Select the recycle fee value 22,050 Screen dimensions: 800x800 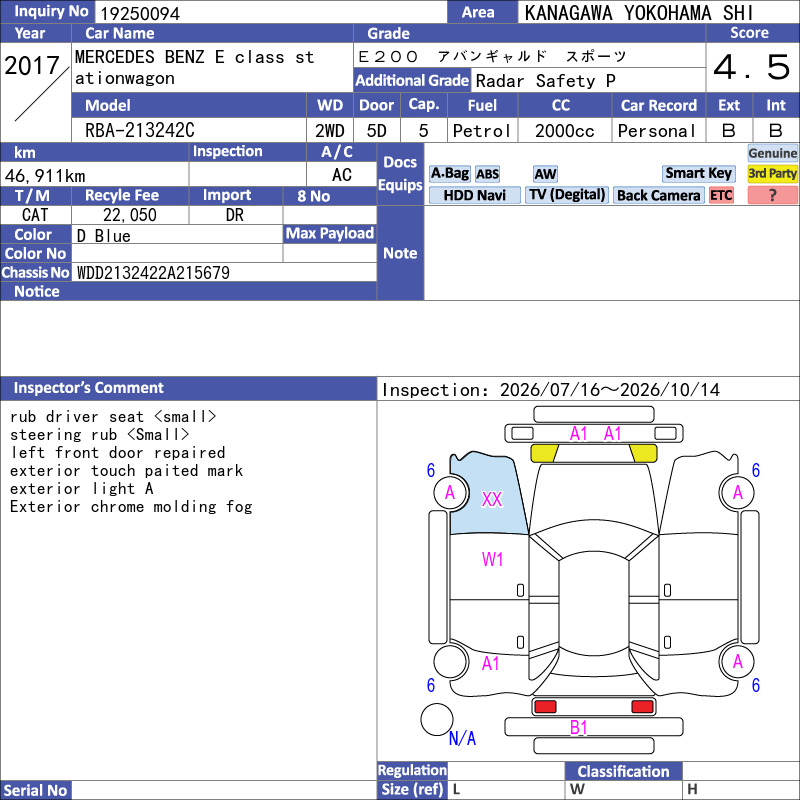point(130,215)
